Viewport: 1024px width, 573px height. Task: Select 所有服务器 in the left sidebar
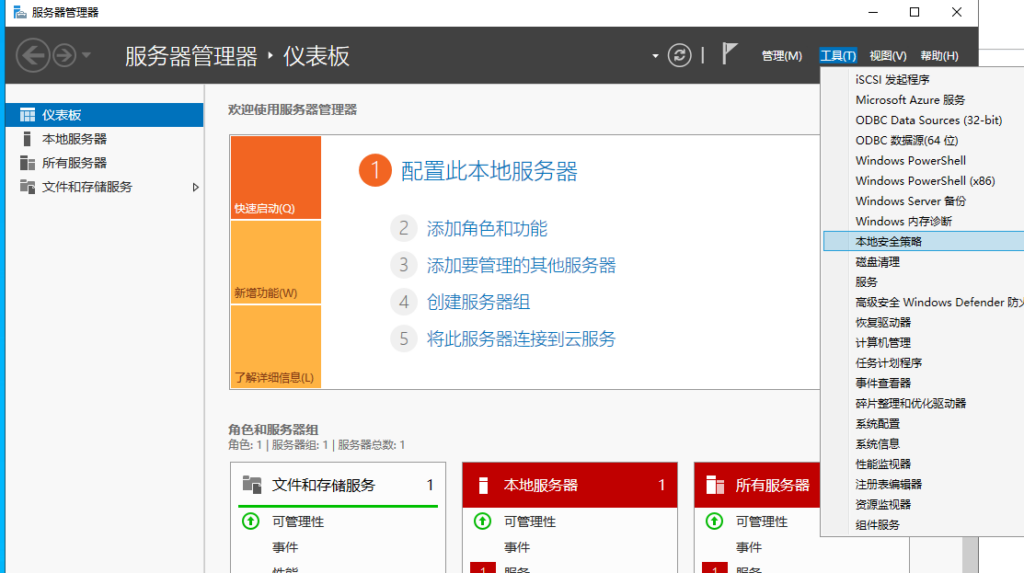[74, 163]
